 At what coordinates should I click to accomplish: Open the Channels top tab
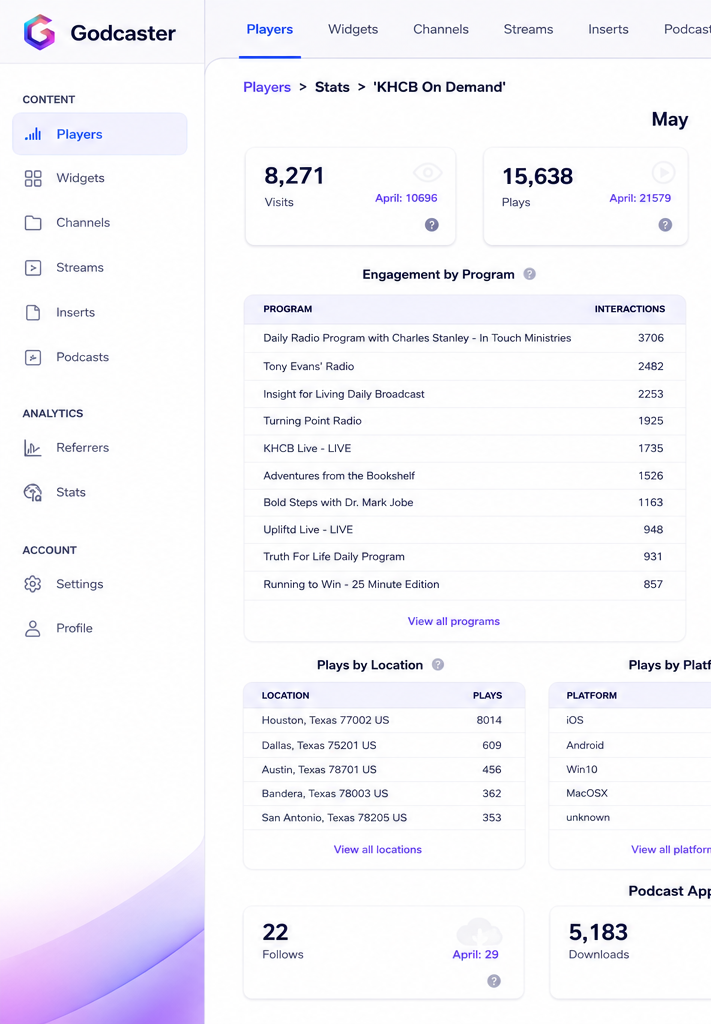(441, 29)
